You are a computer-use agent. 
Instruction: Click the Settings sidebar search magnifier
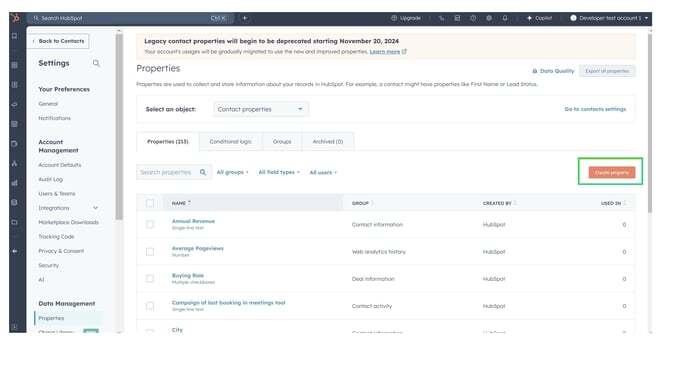[x=96, y=64]
